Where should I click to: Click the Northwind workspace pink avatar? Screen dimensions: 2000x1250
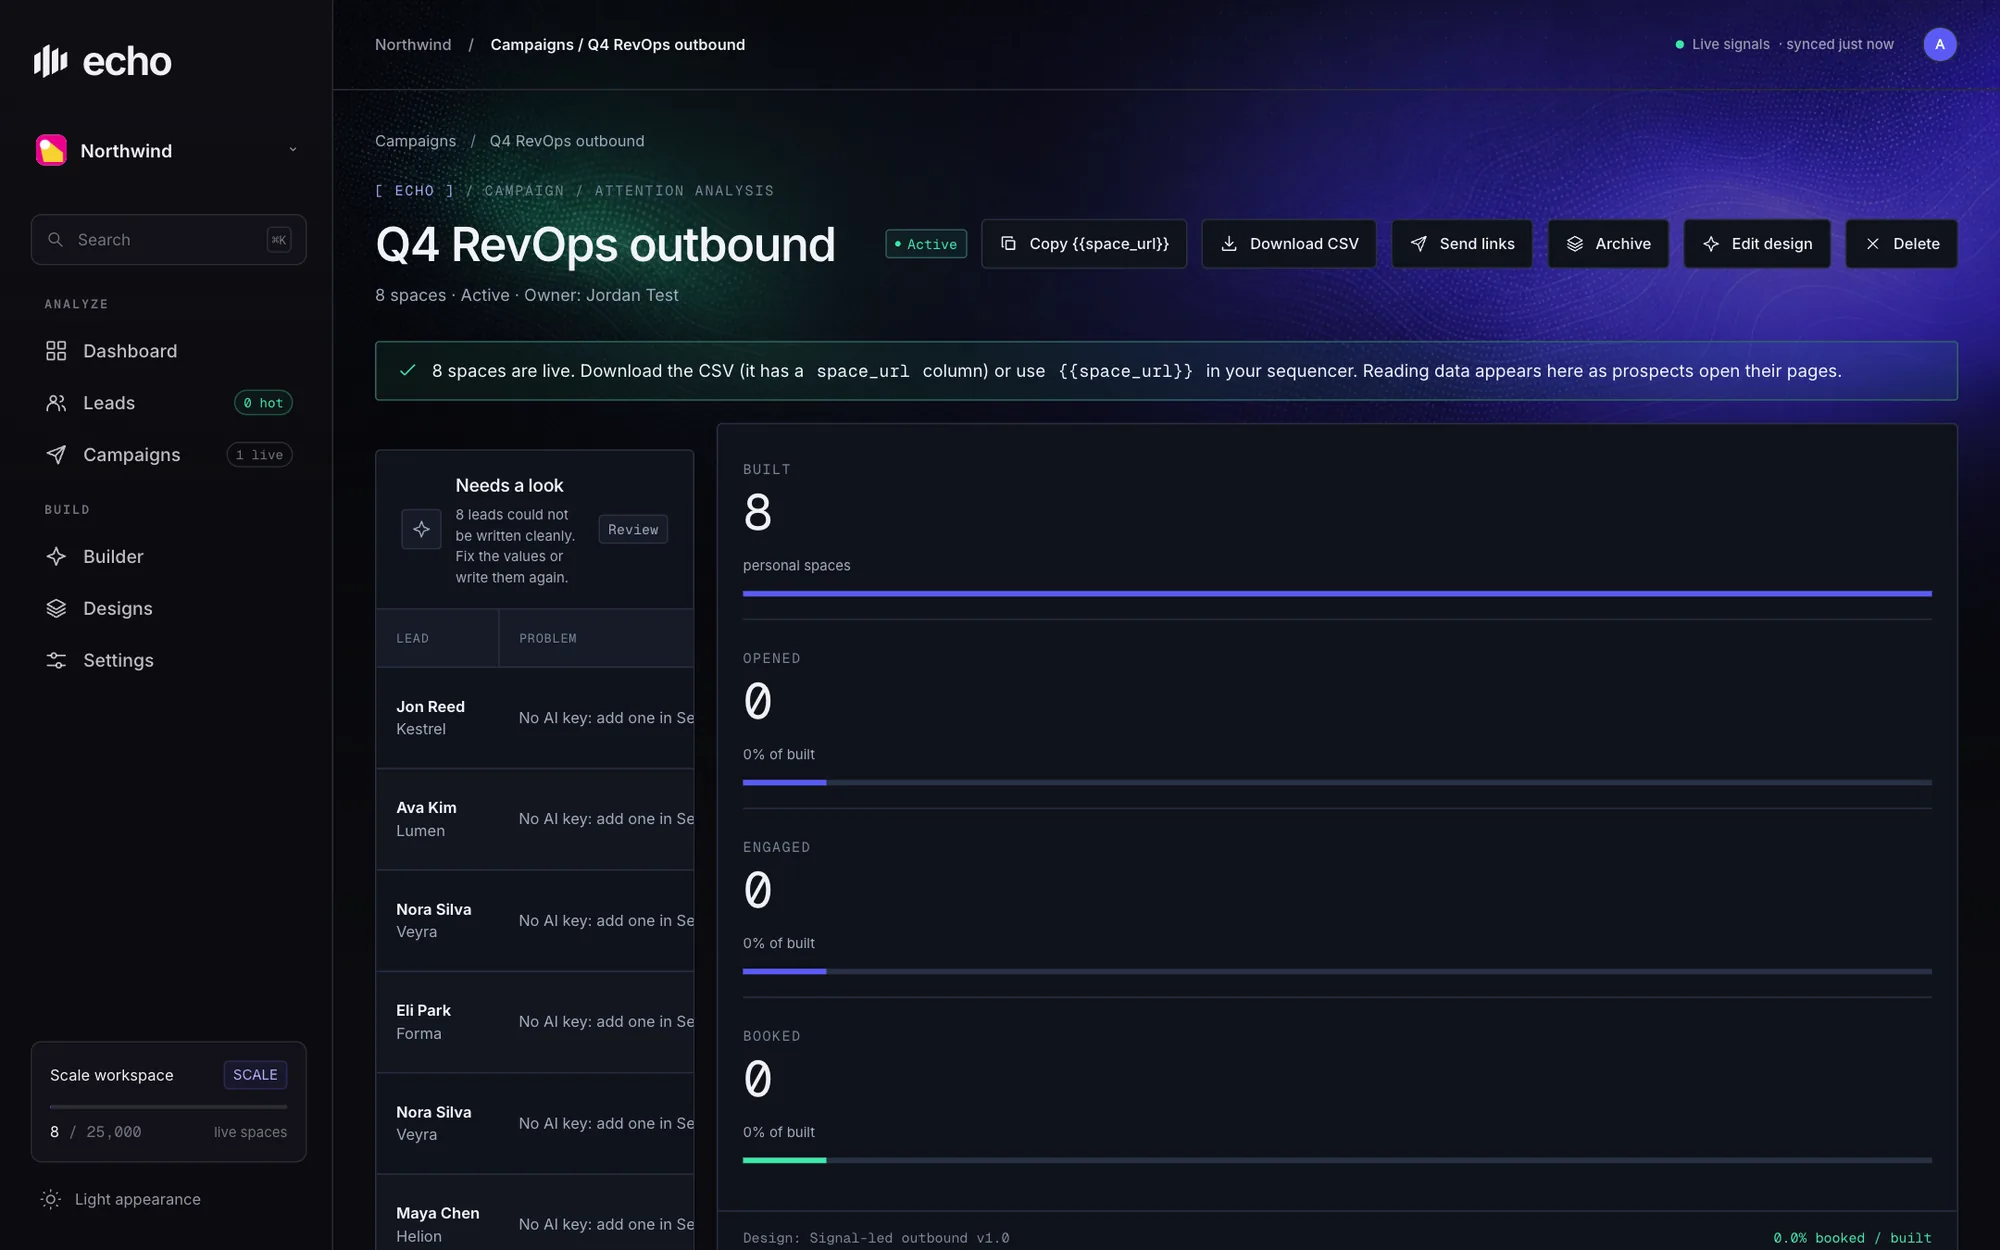coord(51,150)
